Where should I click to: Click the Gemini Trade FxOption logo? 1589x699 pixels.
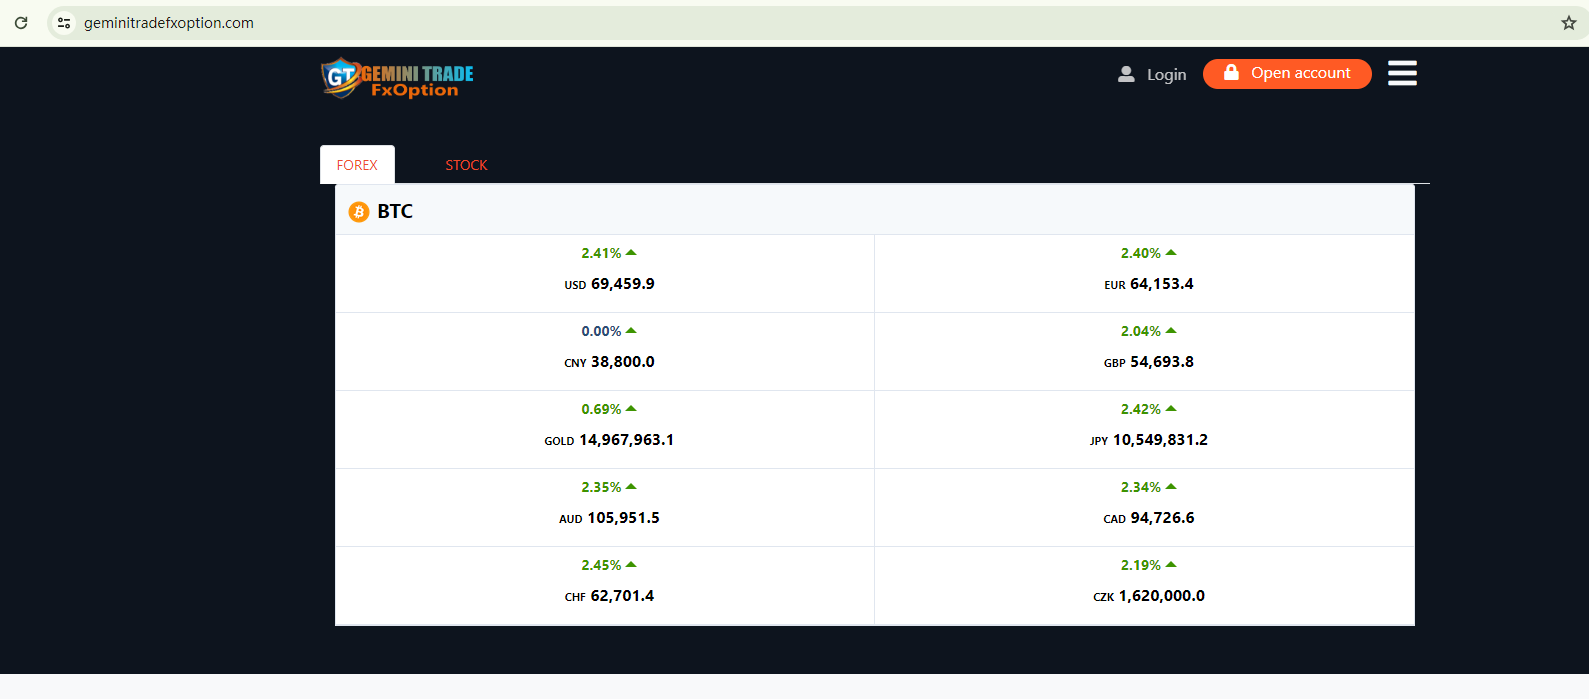pos(397,78)
